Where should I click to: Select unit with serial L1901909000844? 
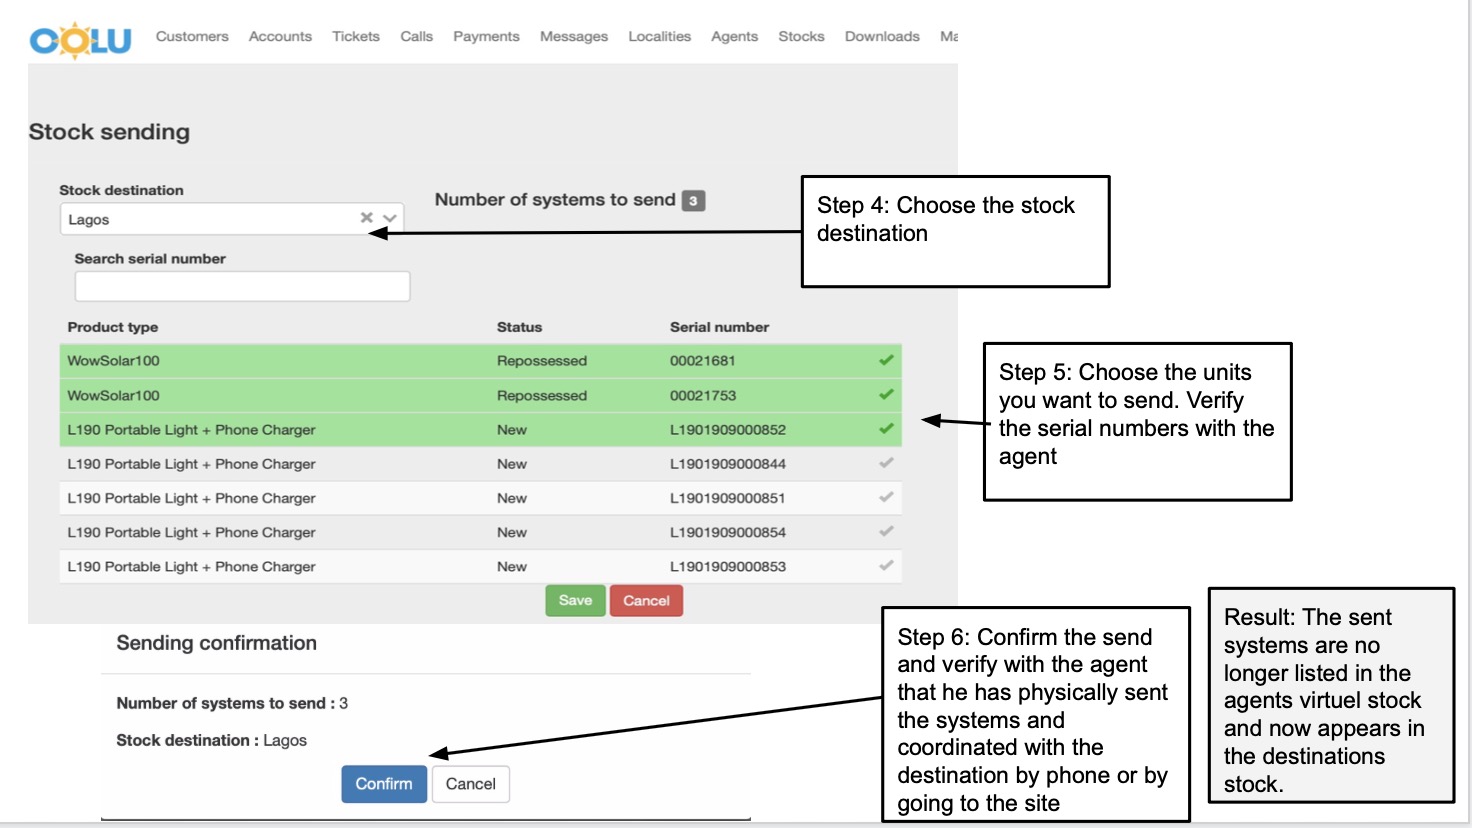[886, 463]
